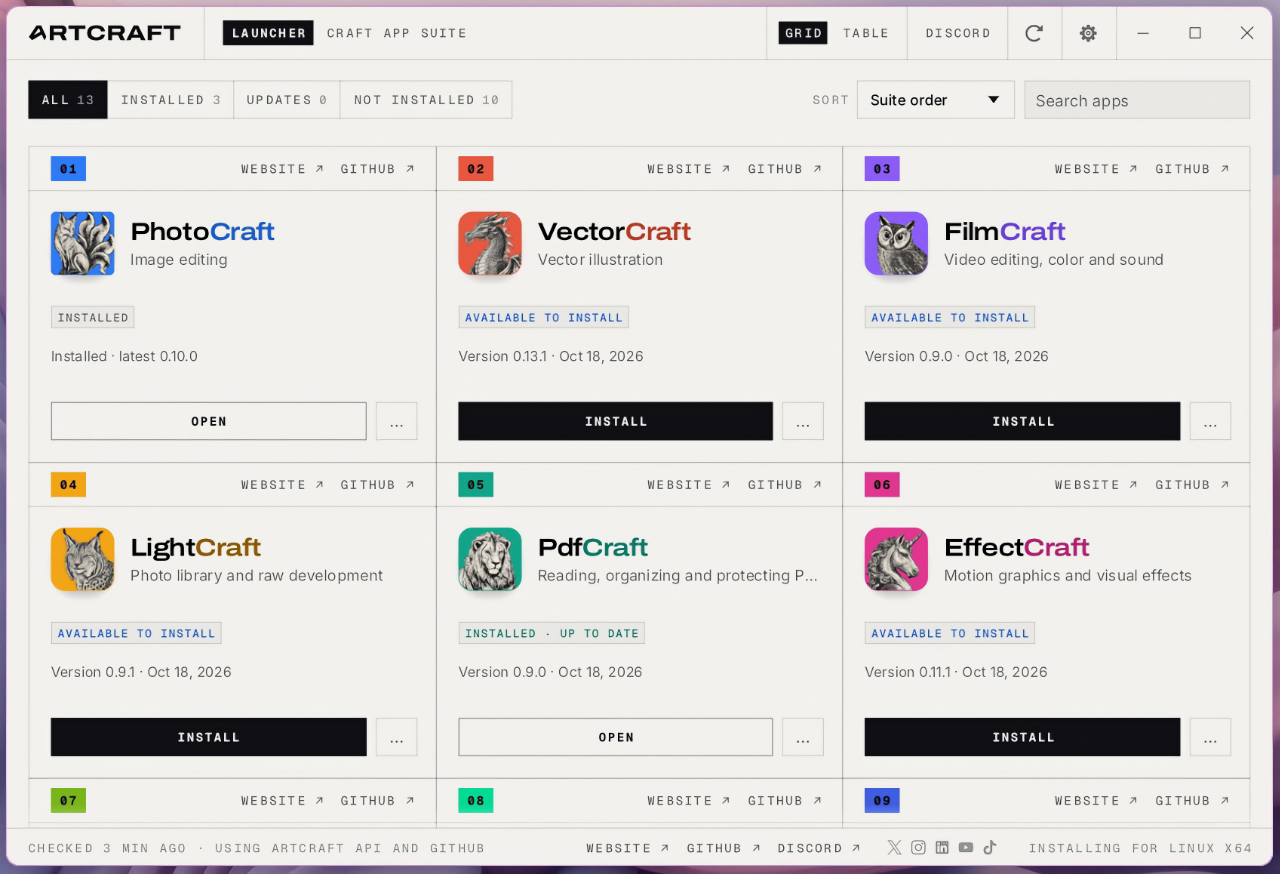Open launcher settings gear

[1088, 33]
